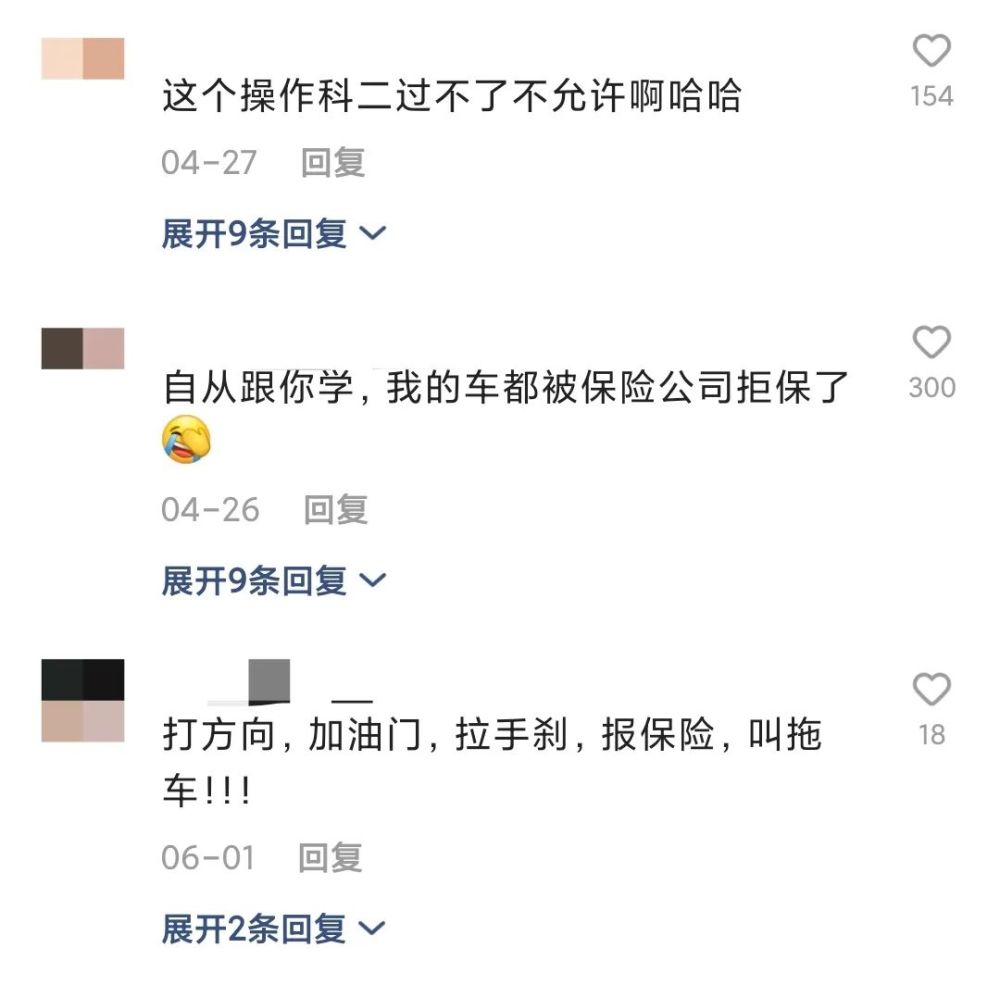
Task: Tap comment text 打方向，加油门
Action: (x=292, y=735)
